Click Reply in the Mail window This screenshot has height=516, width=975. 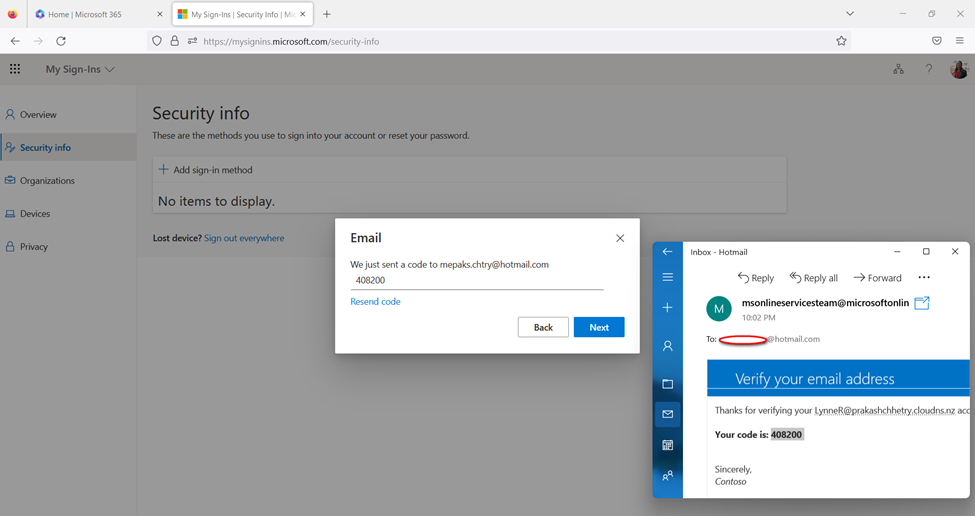pyautogui.click(x=756, y=278)
